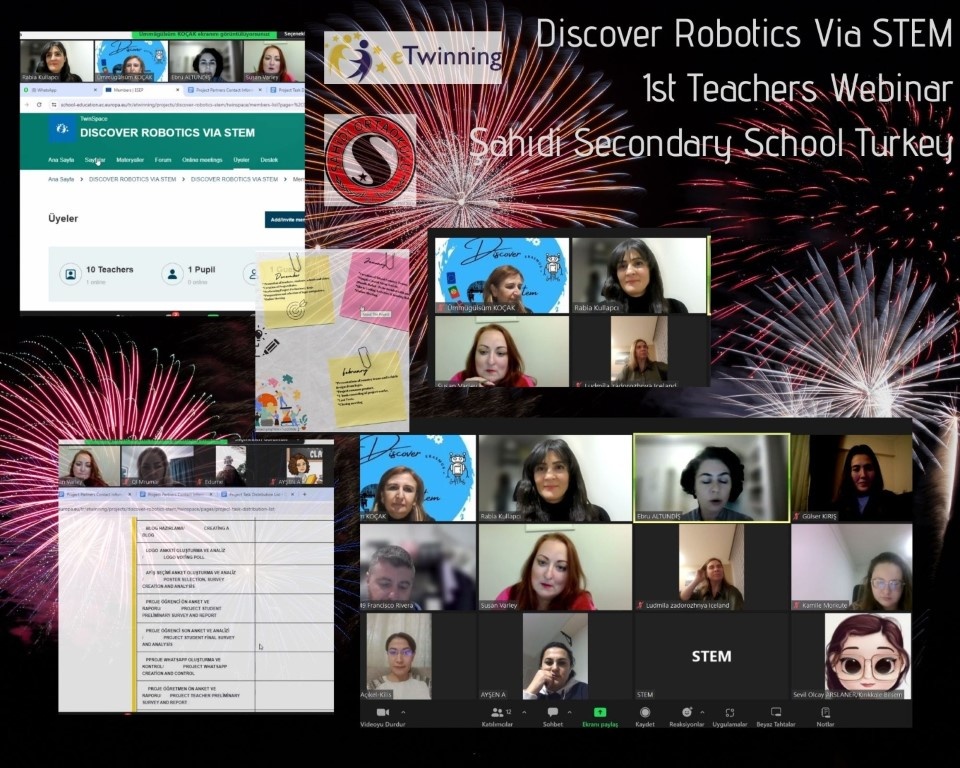Open the Katılımcılar participants panel
The image size is (960, 768).
495,713
